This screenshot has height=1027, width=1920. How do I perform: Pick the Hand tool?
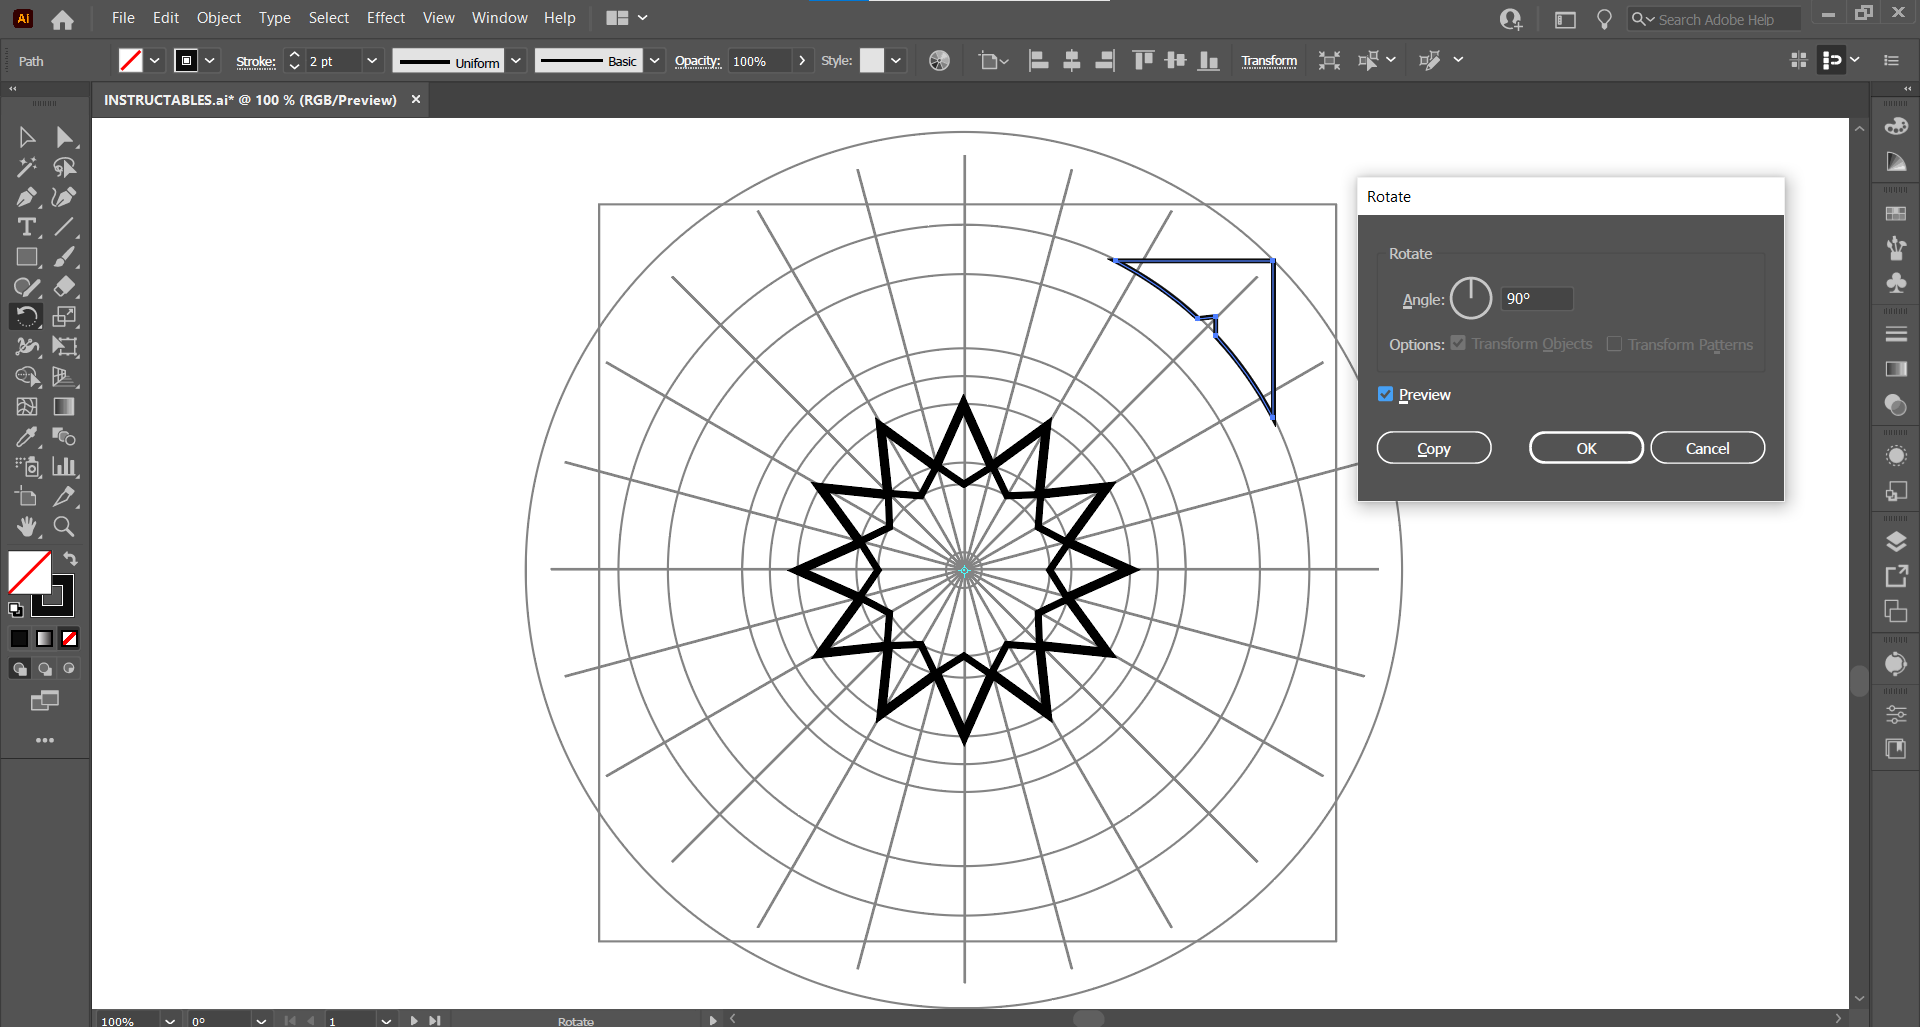pyautogui.click(x=26, y=526)
